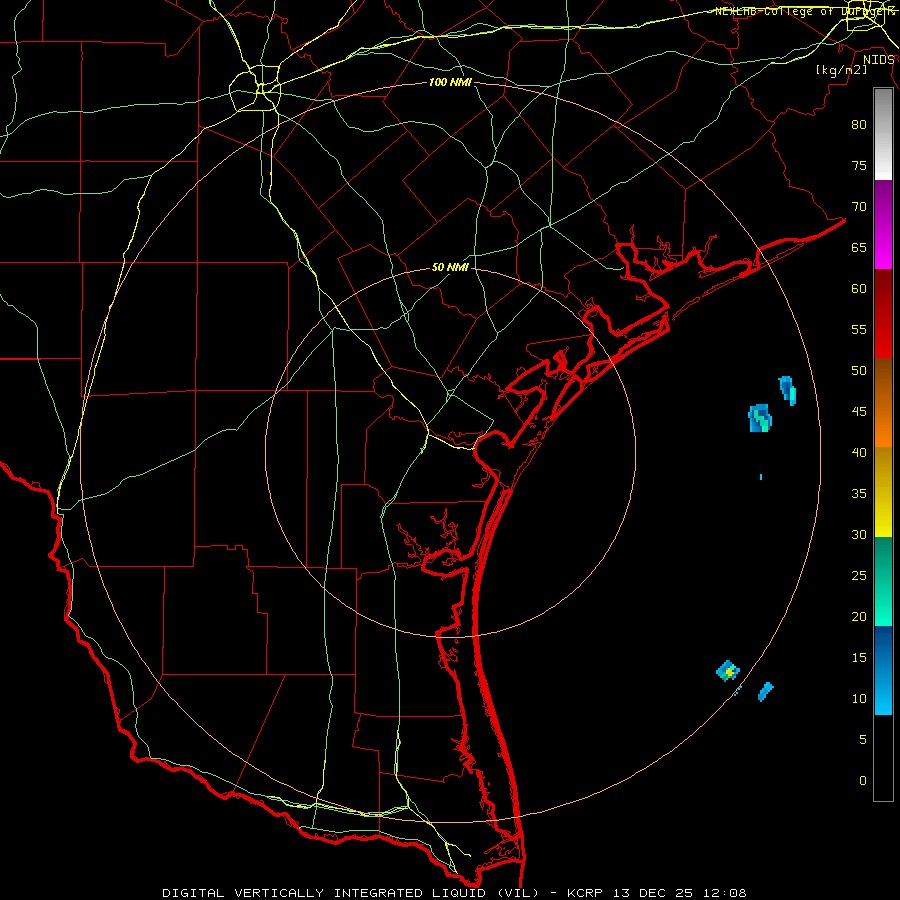Click the 15 value on the VIL scale
This screenshot has width=900, height=900.
click(859, 658)
